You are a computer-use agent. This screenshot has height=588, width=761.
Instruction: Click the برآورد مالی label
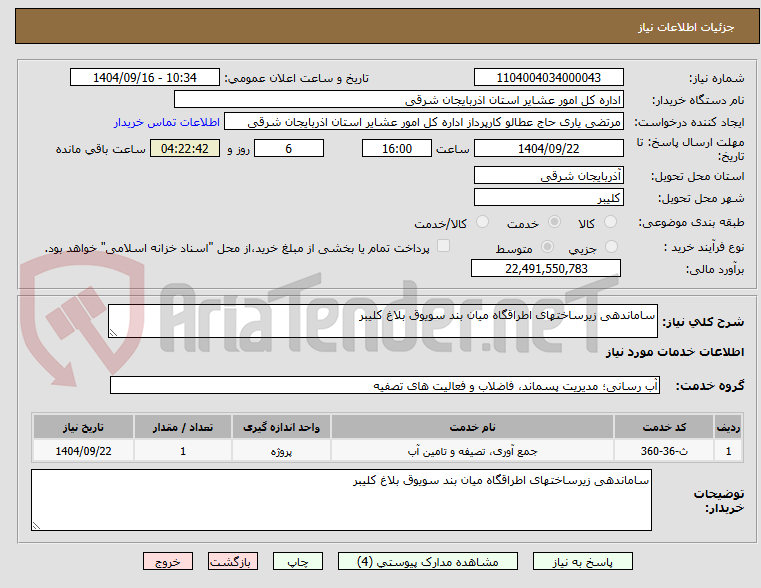pyautogui.click(x=715, y=269)
